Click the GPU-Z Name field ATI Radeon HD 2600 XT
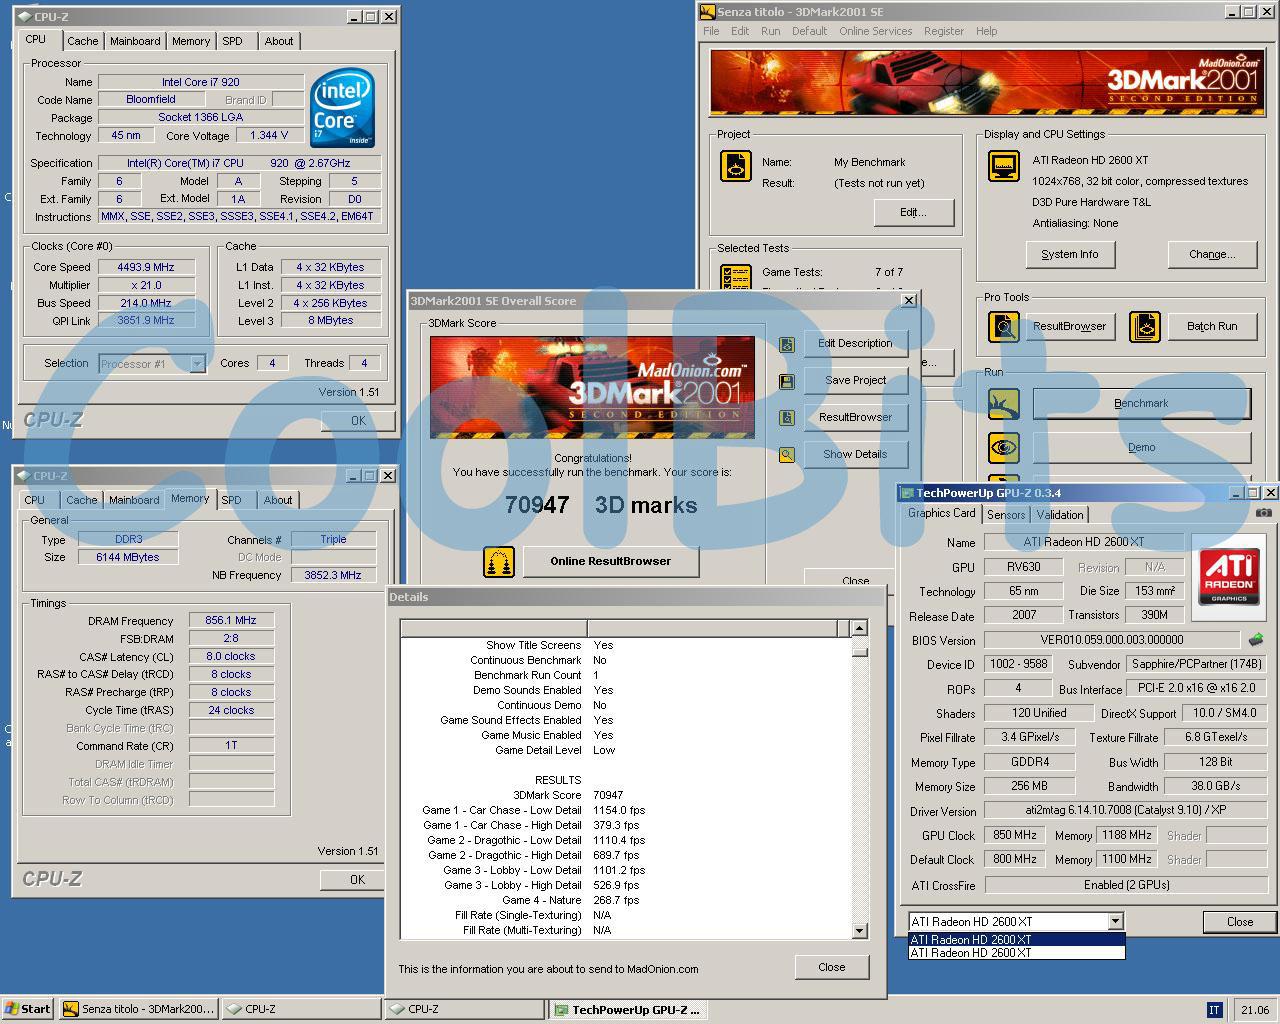This screenshot has height=1024, width=1280. [1084, 542]
